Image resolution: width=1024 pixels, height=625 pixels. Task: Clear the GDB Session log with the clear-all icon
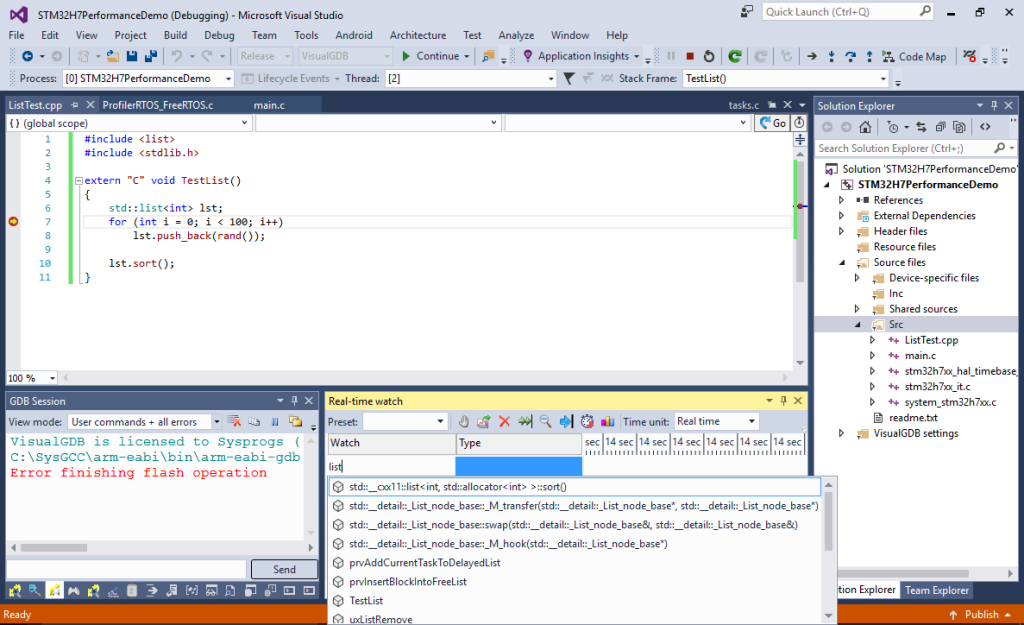(x=234, y=422)
